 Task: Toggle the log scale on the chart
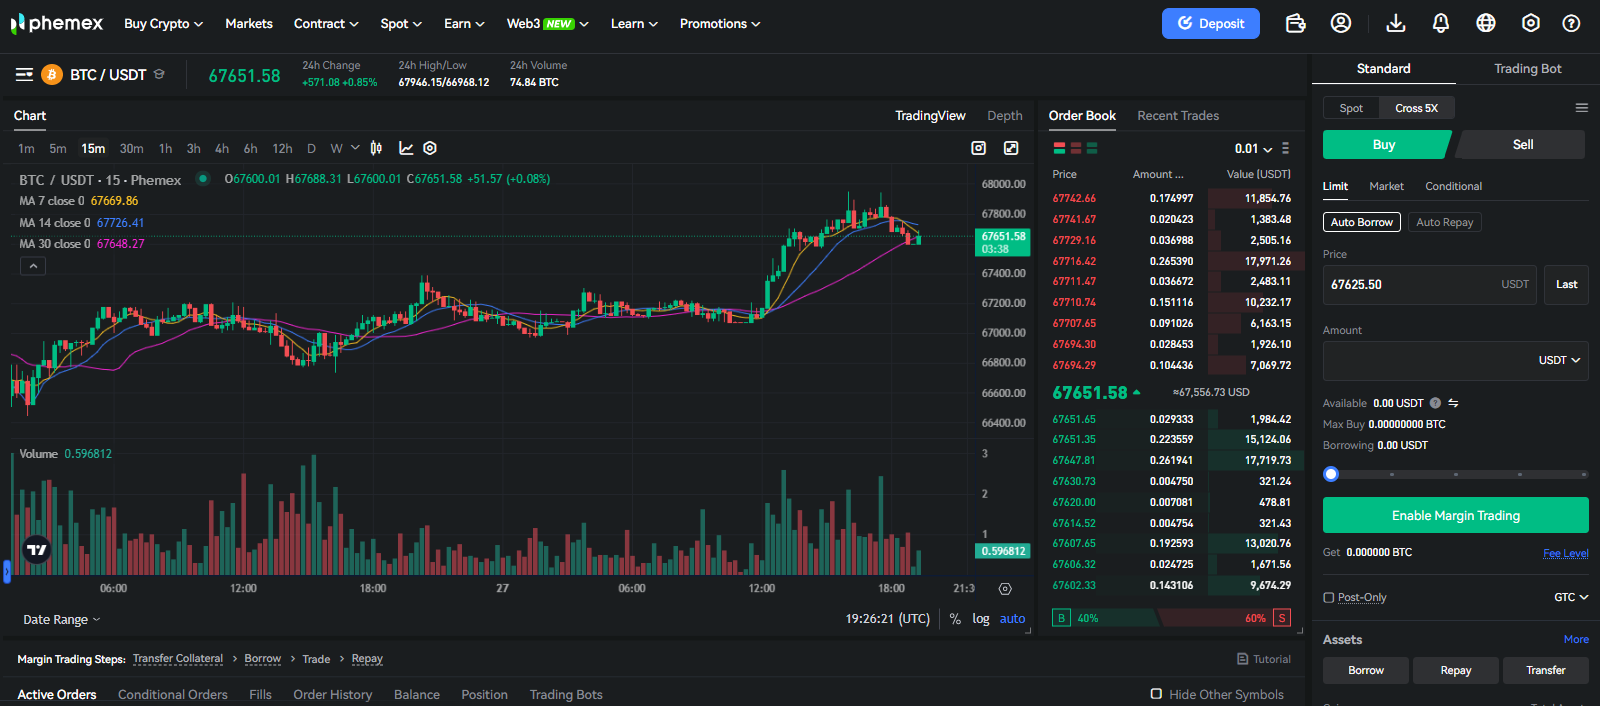pyautogui.click(x=981, y=619)
